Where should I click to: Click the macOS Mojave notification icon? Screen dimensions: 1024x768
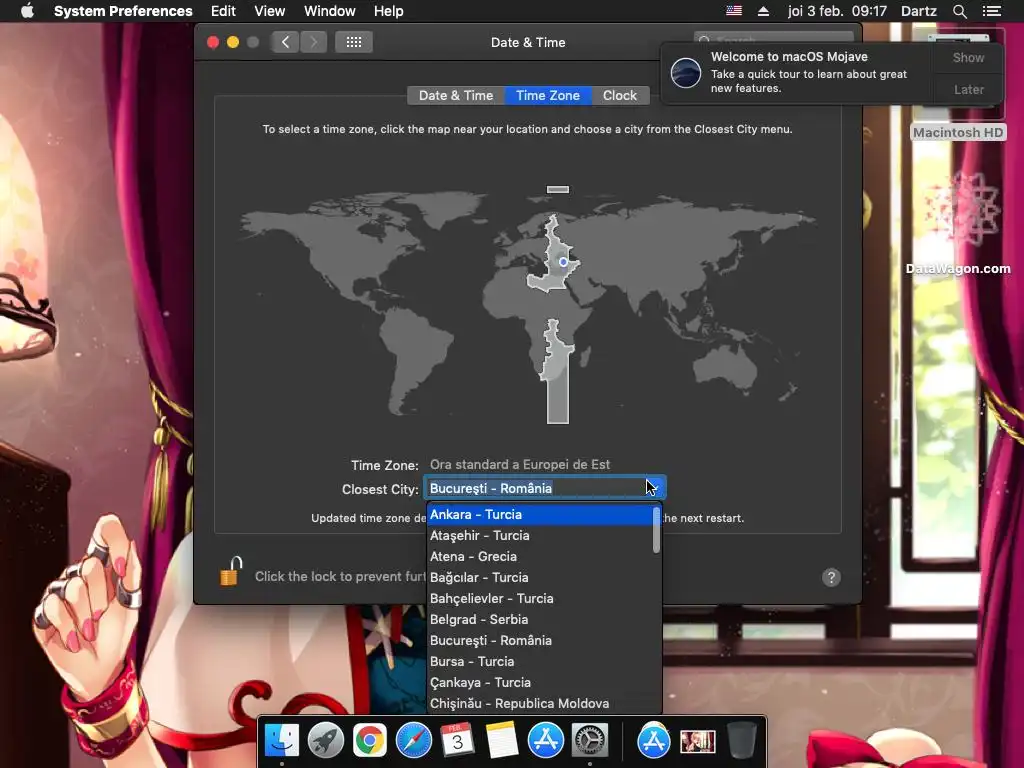(686, 72)
